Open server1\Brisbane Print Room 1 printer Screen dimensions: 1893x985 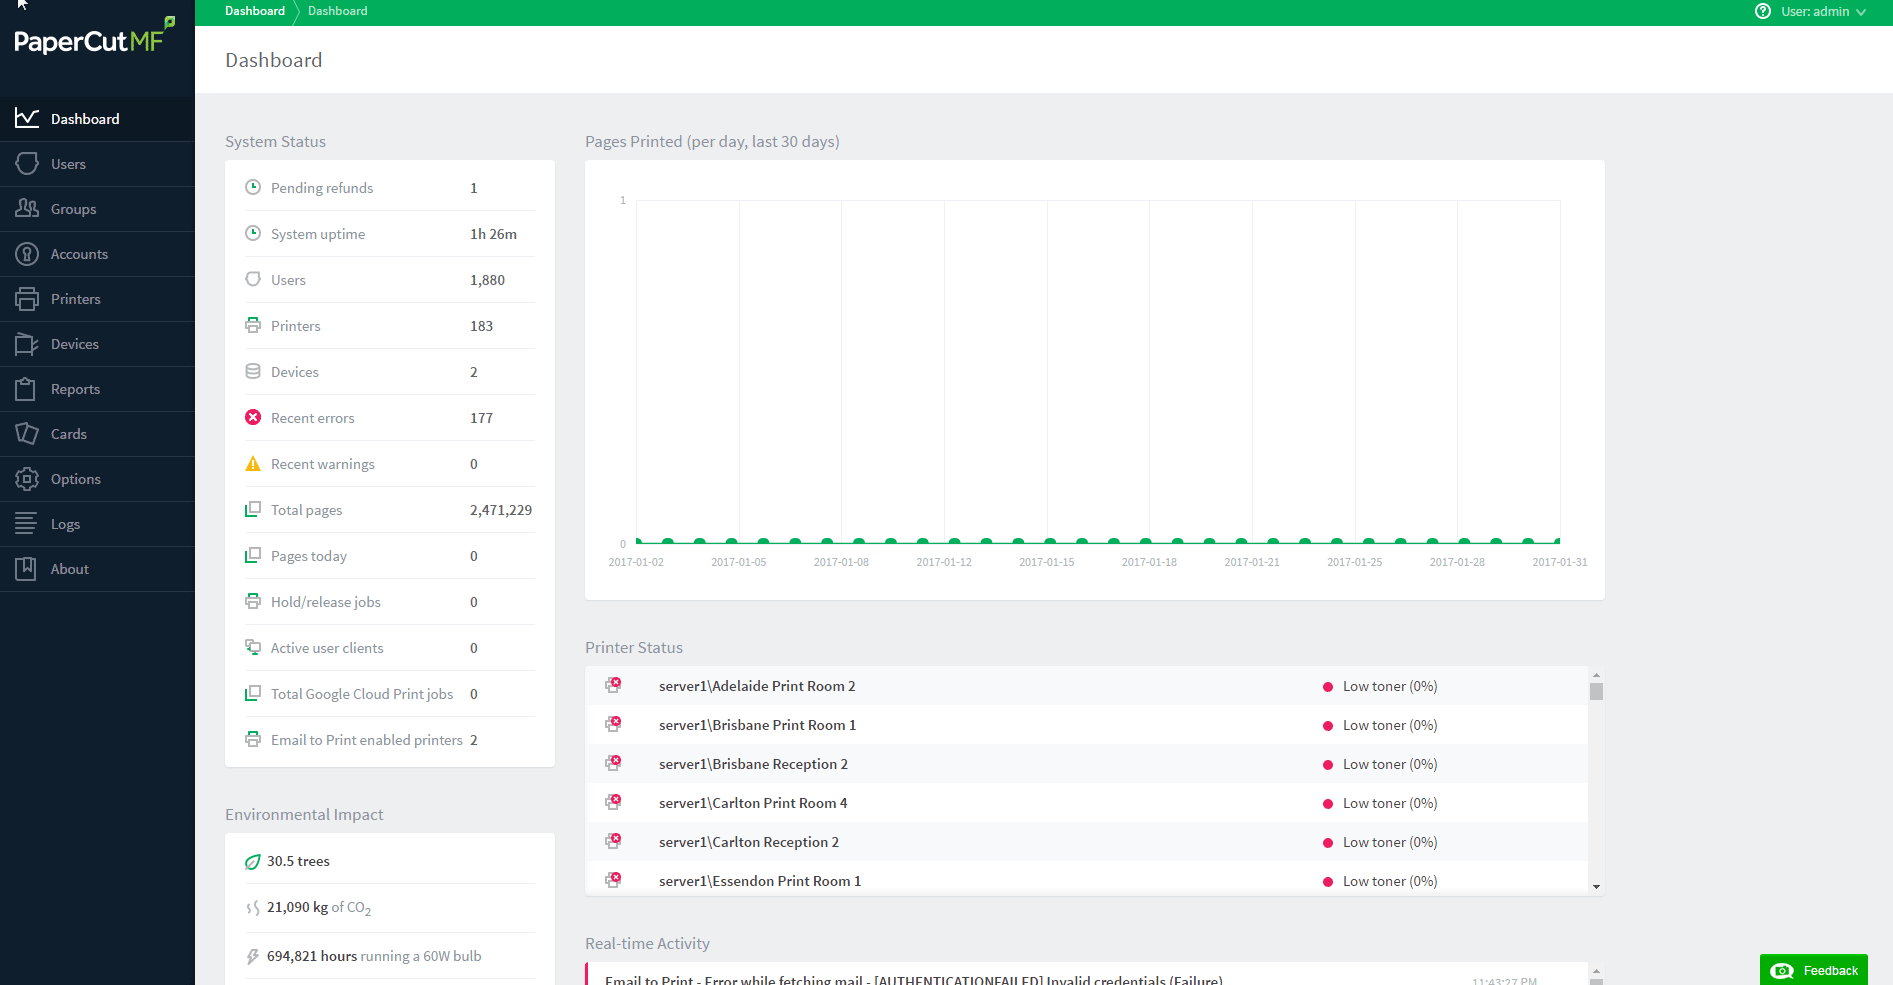pos(757,725)
